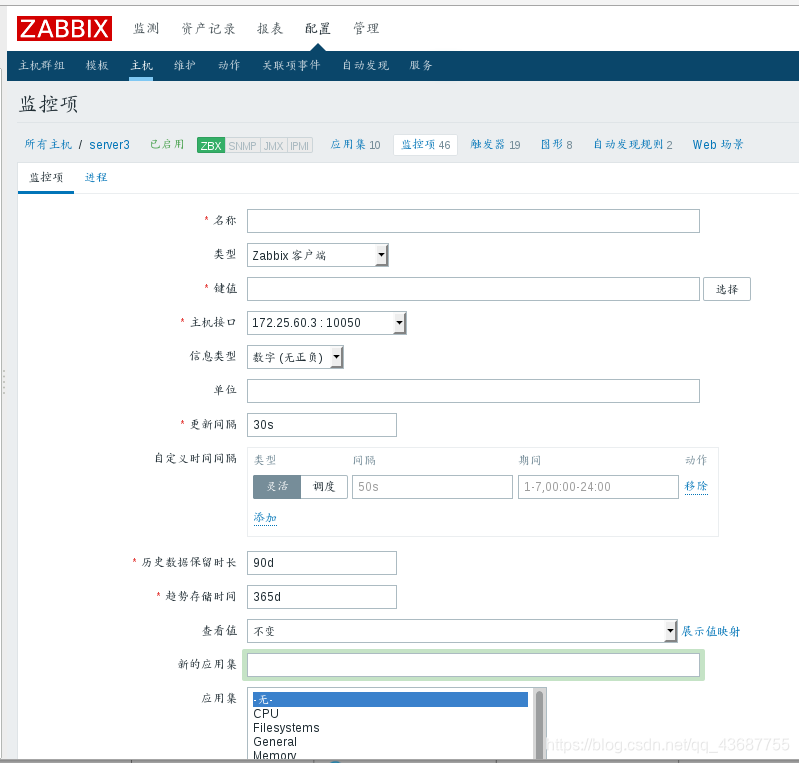Open 图形 8 link

556,145
